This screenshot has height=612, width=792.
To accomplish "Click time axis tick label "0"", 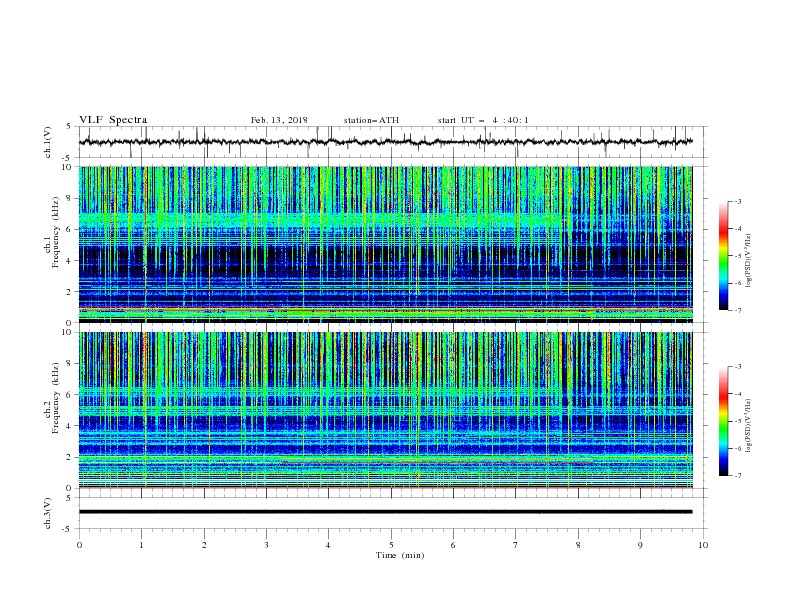I will point(79,545).
